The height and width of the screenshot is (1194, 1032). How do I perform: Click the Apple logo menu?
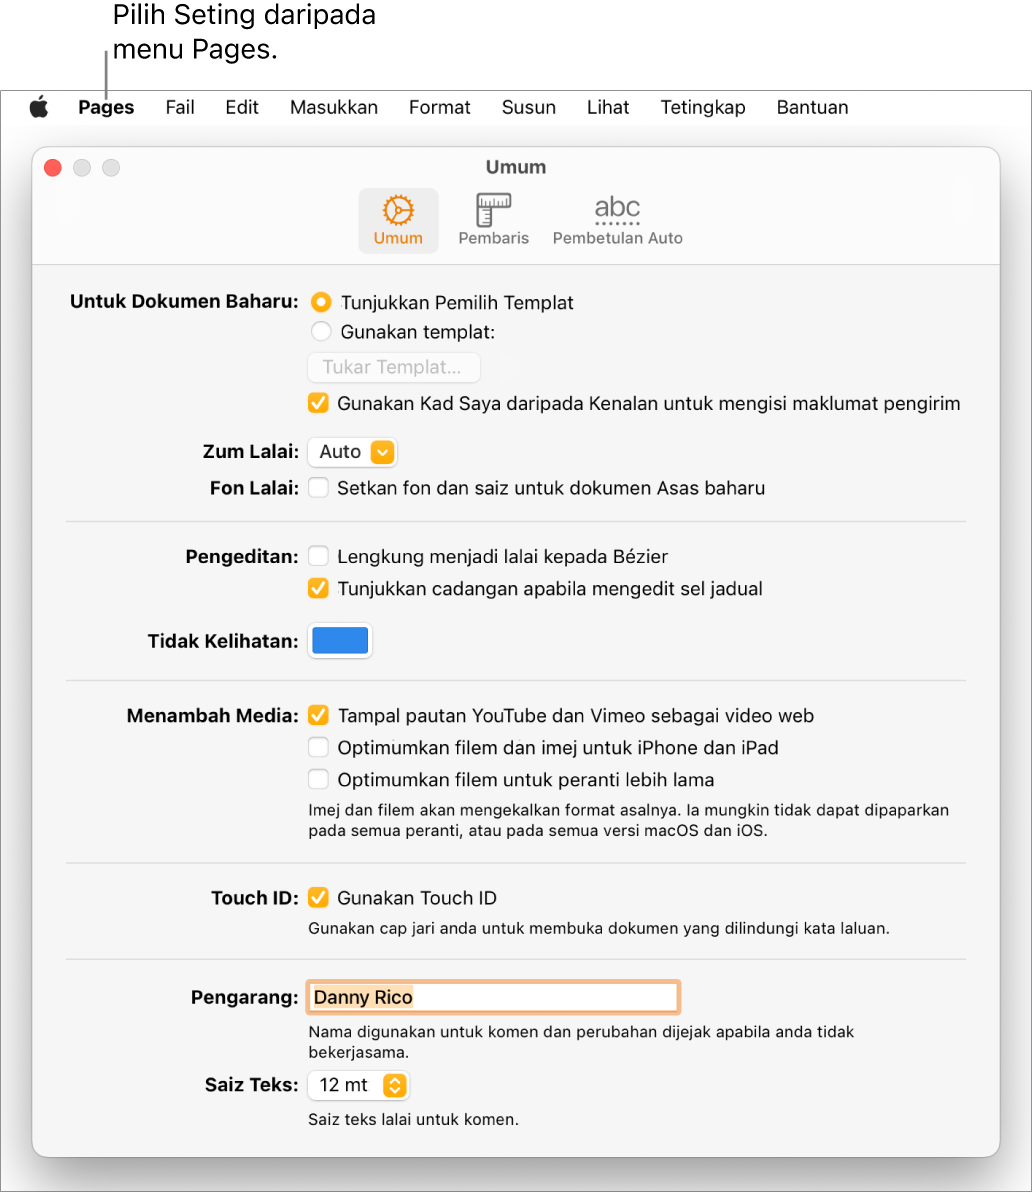38,108
